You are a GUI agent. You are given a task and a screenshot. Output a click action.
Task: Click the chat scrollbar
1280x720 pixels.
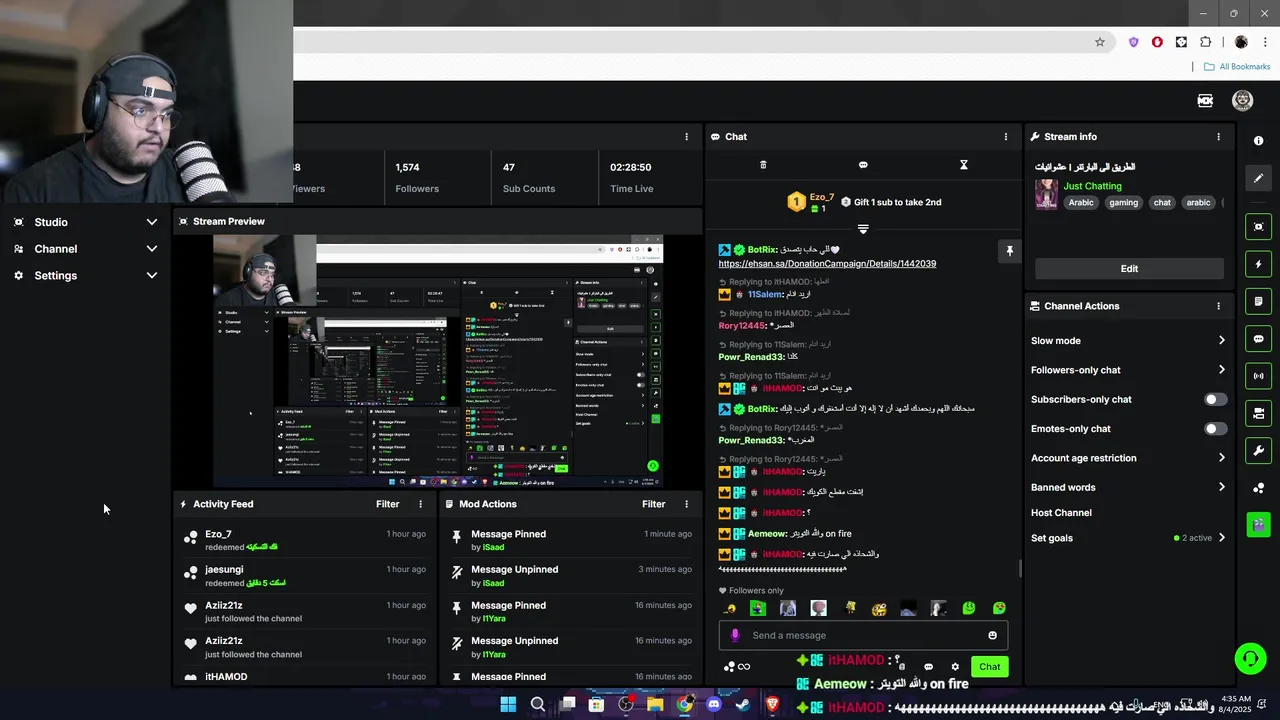click(1020, 568)
